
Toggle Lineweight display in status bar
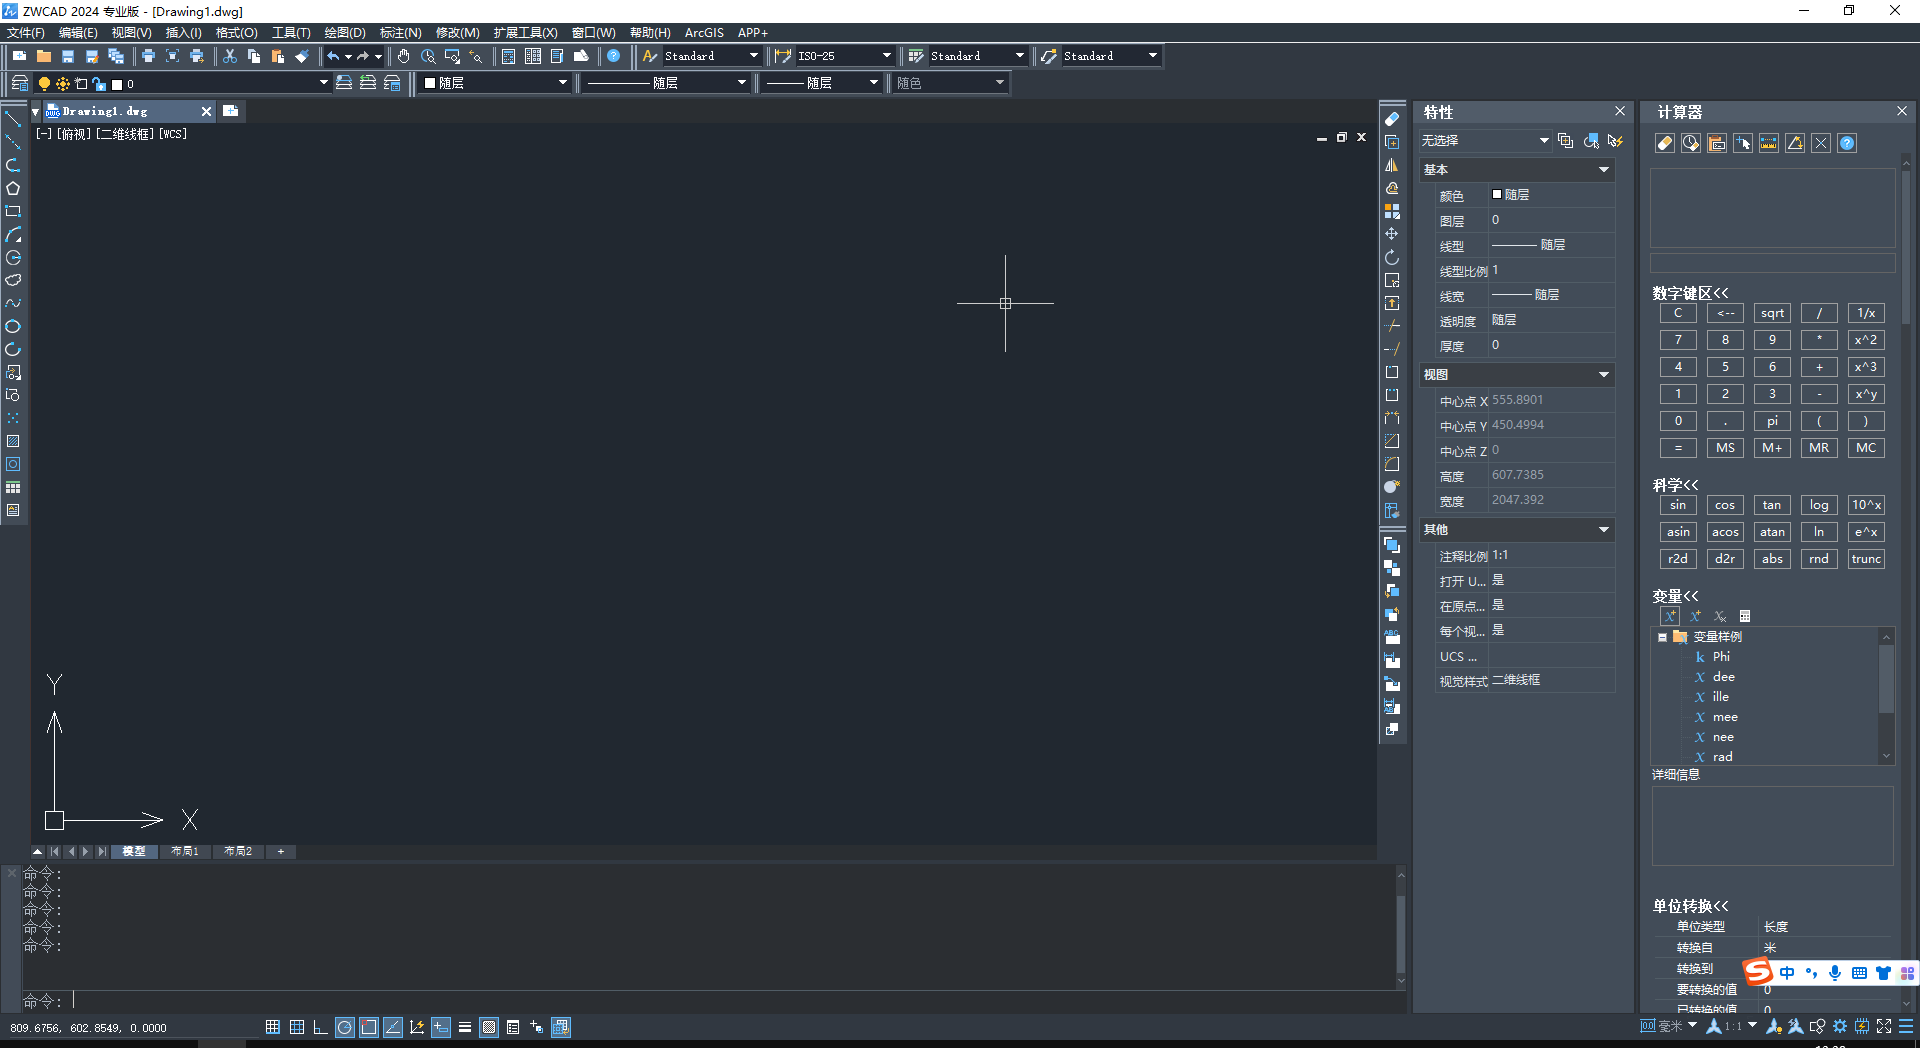pos(465,1027)
